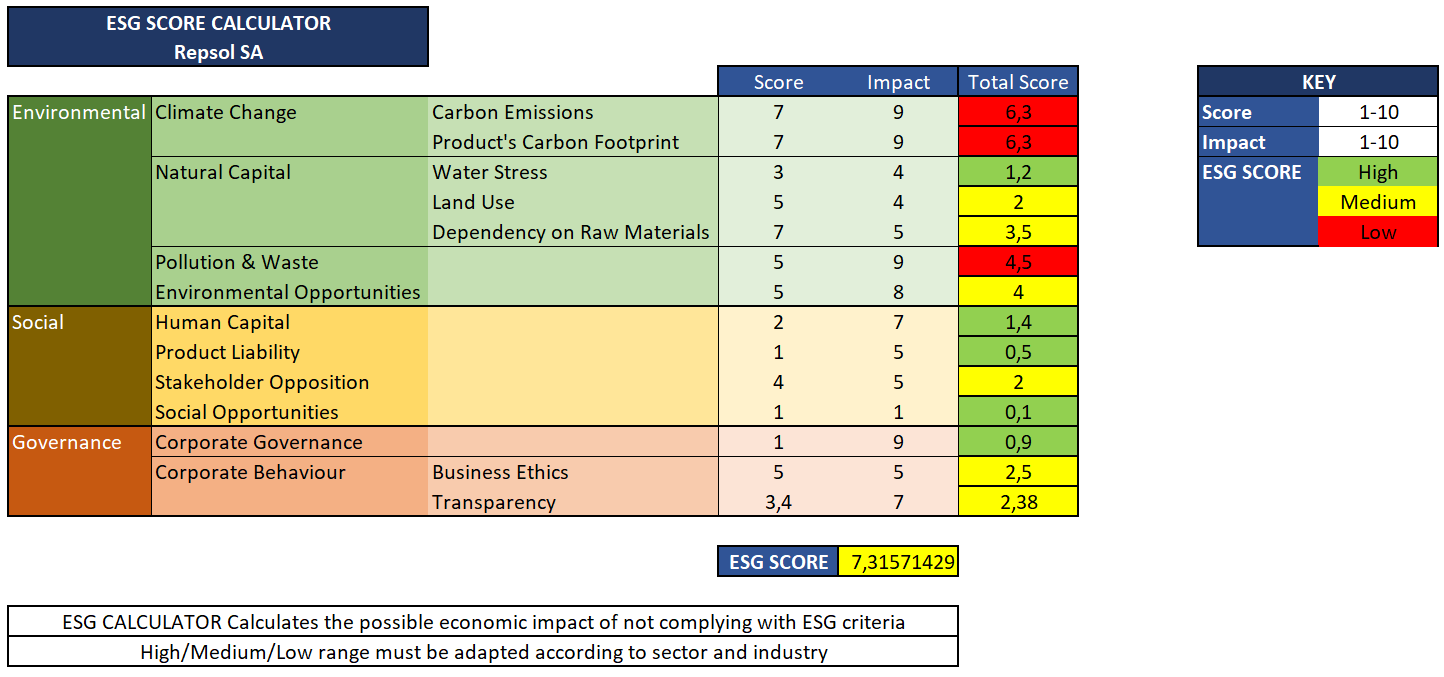Click the ESG SCORE CALCULATOR title cell
1444x677 pixels.
tap(218, 23)
